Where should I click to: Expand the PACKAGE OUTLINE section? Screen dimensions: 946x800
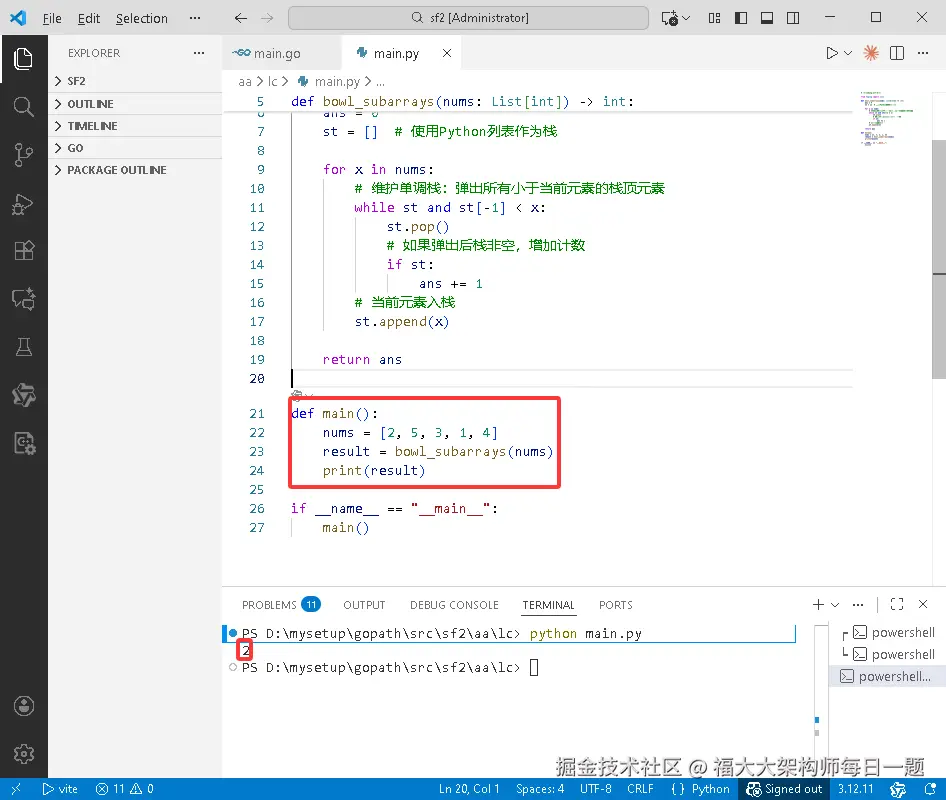point(135,170)
